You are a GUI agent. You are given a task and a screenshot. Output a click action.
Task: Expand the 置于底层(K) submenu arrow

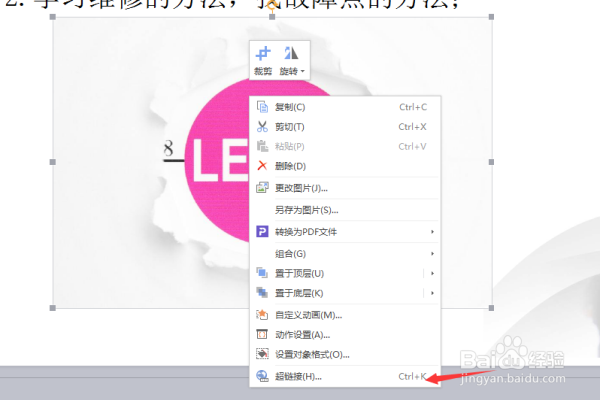(x=432, y=293)
